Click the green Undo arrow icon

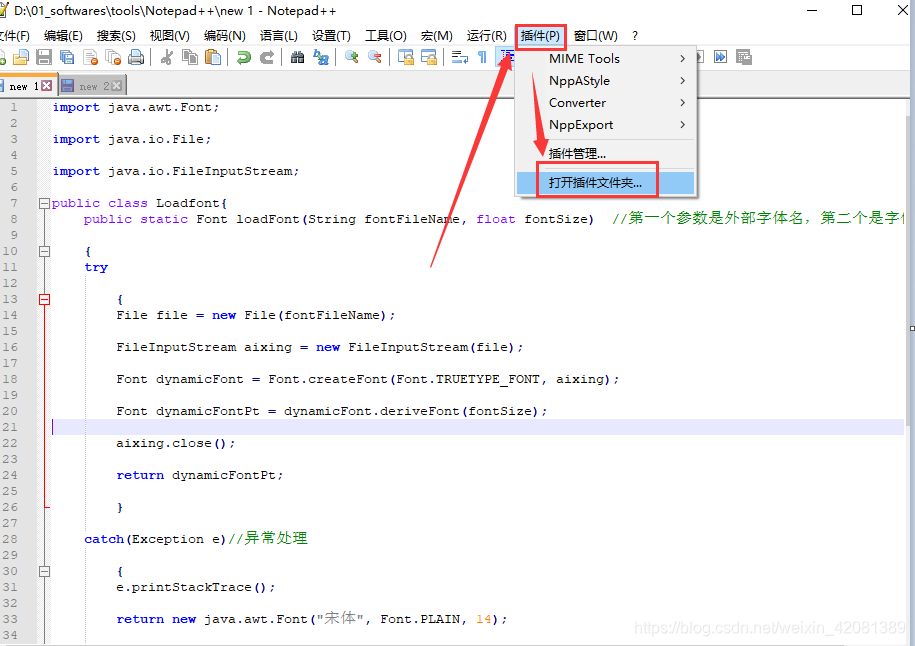point(243,57)
